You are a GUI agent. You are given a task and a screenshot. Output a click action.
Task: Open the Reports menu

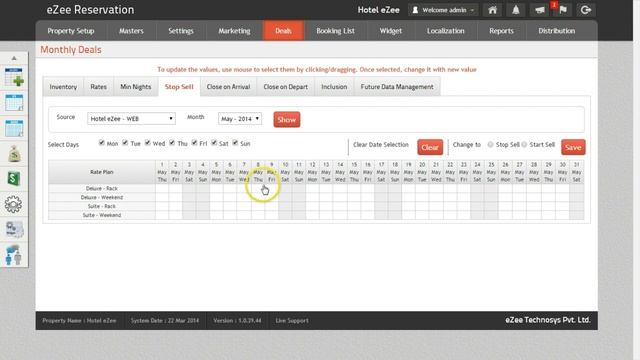click(x=501, y=31)
